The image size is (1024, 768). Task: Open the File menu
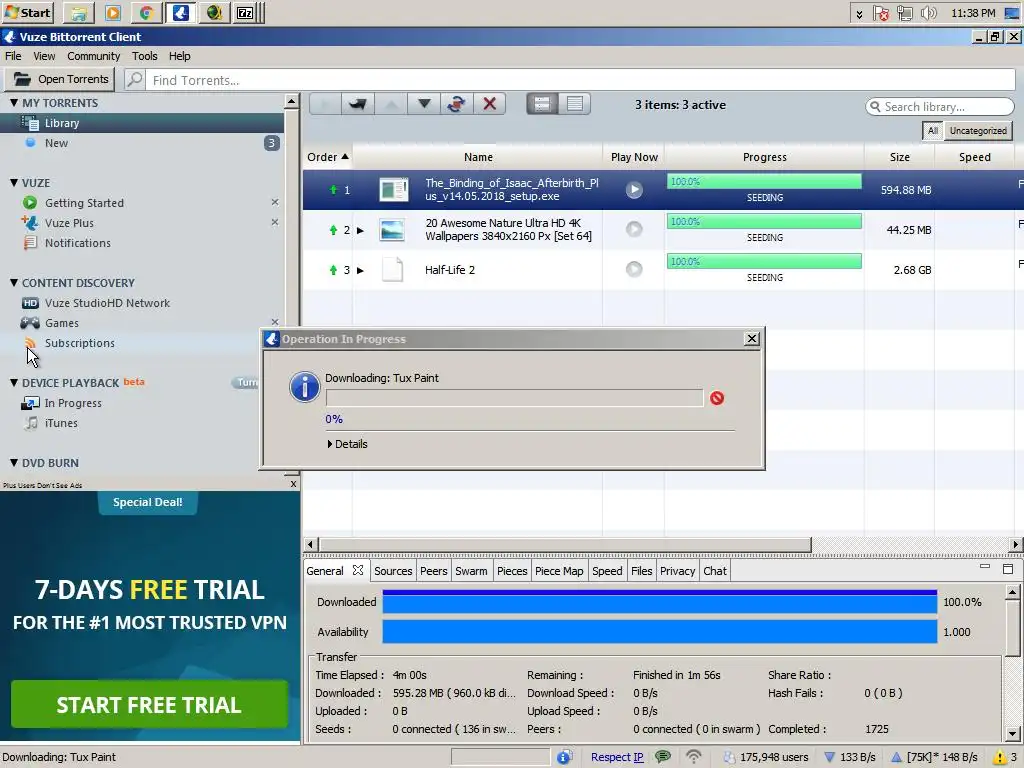point(13,56)
